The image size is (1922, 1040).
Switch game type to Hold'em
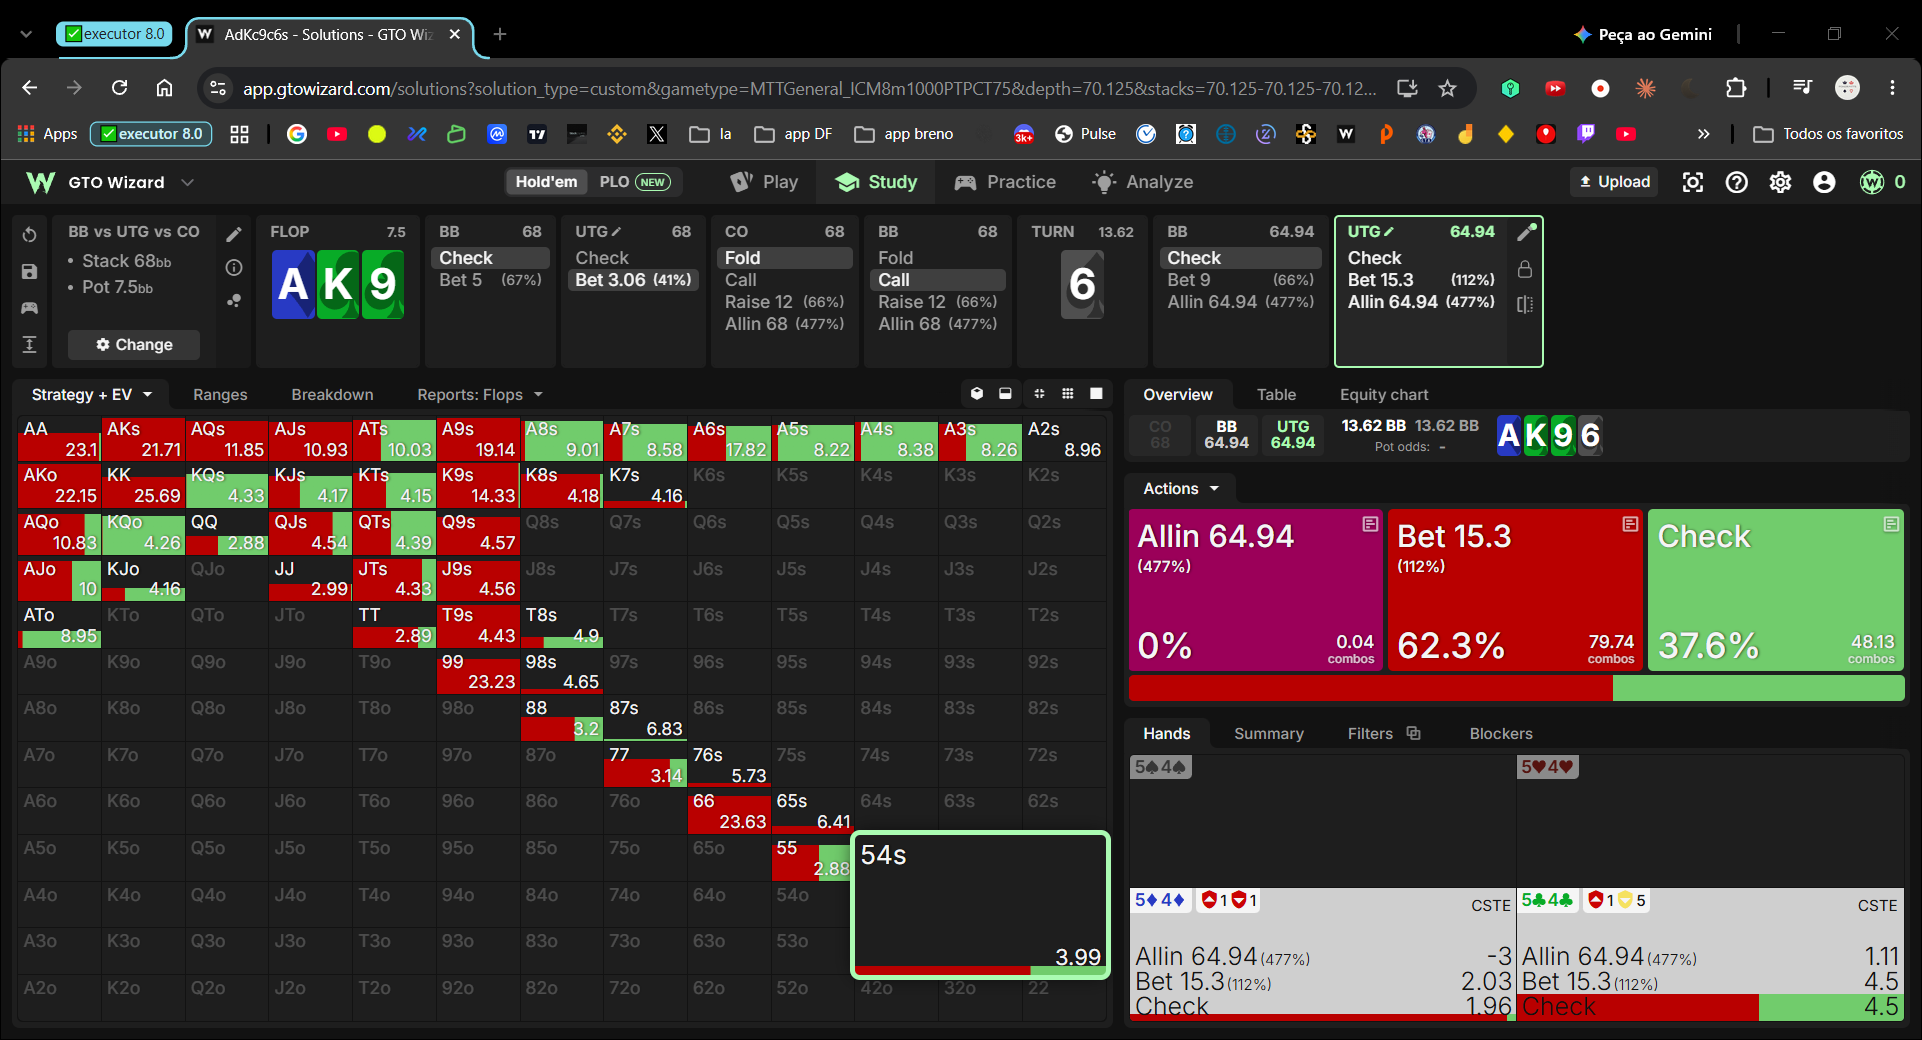pos(546,182)
